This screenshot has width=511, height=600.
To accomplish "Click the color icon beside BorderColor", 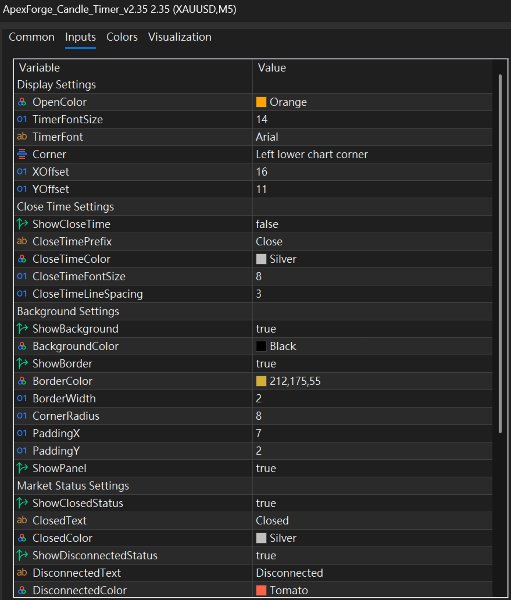I will (x=22, y=381).
